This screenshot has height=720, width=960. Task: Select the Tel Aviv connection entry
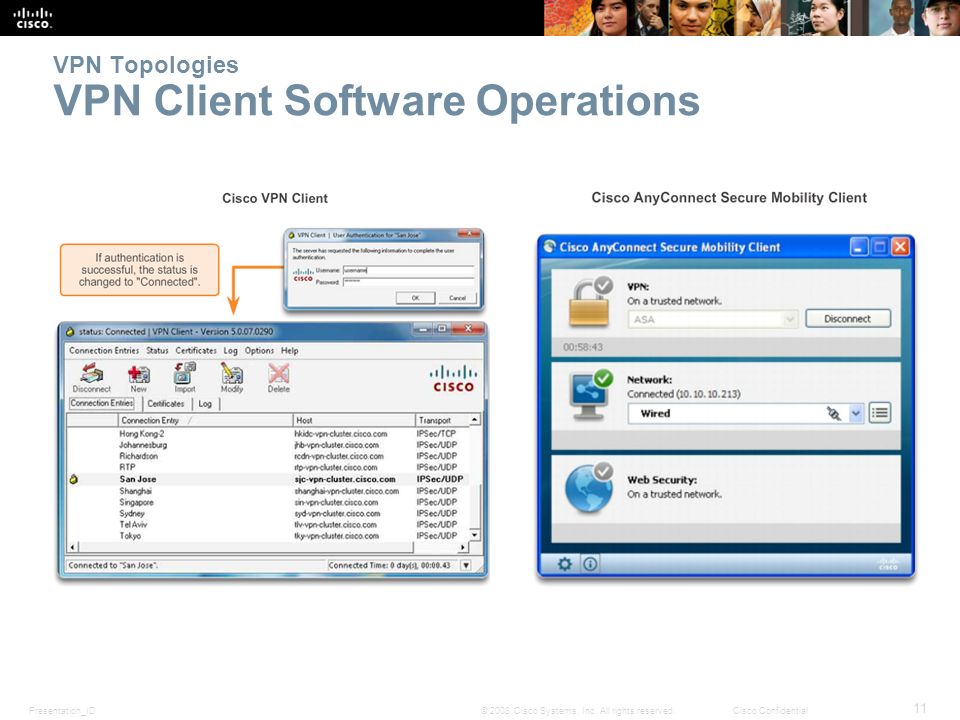pyautogui.click(x=268, y=525)
